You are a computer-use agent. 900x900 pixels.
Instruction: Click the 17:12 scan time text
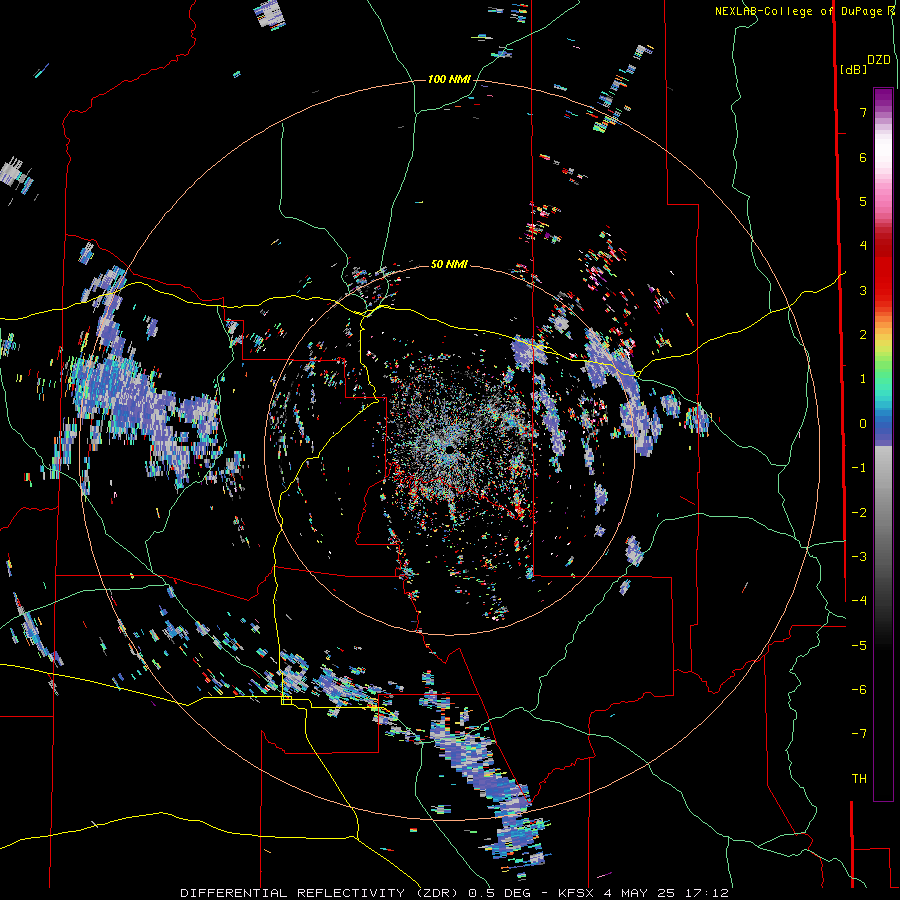[x=708, y=893]
